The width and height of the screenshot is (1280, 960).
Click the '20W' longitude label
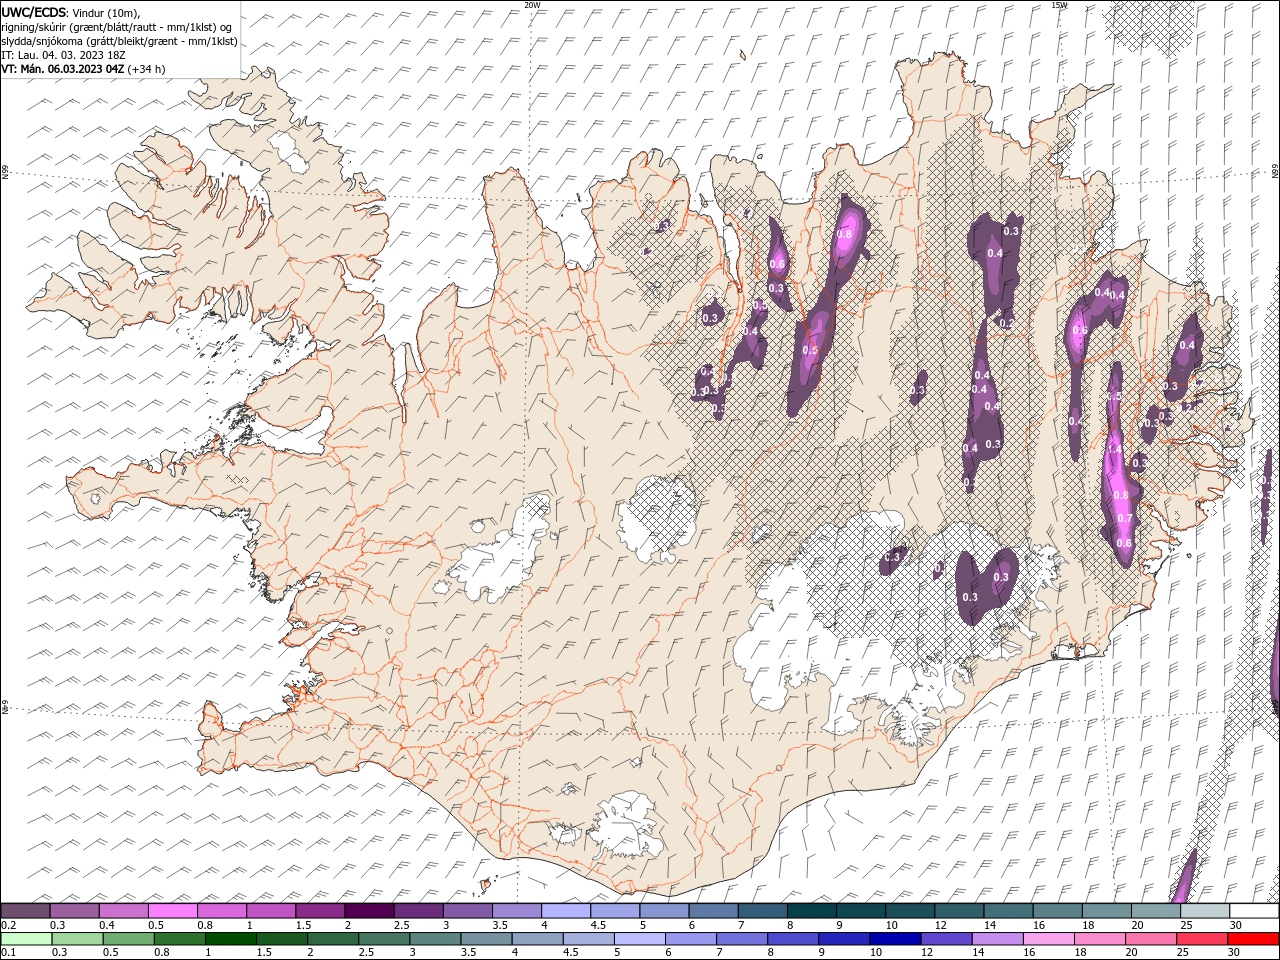(532, 5)
